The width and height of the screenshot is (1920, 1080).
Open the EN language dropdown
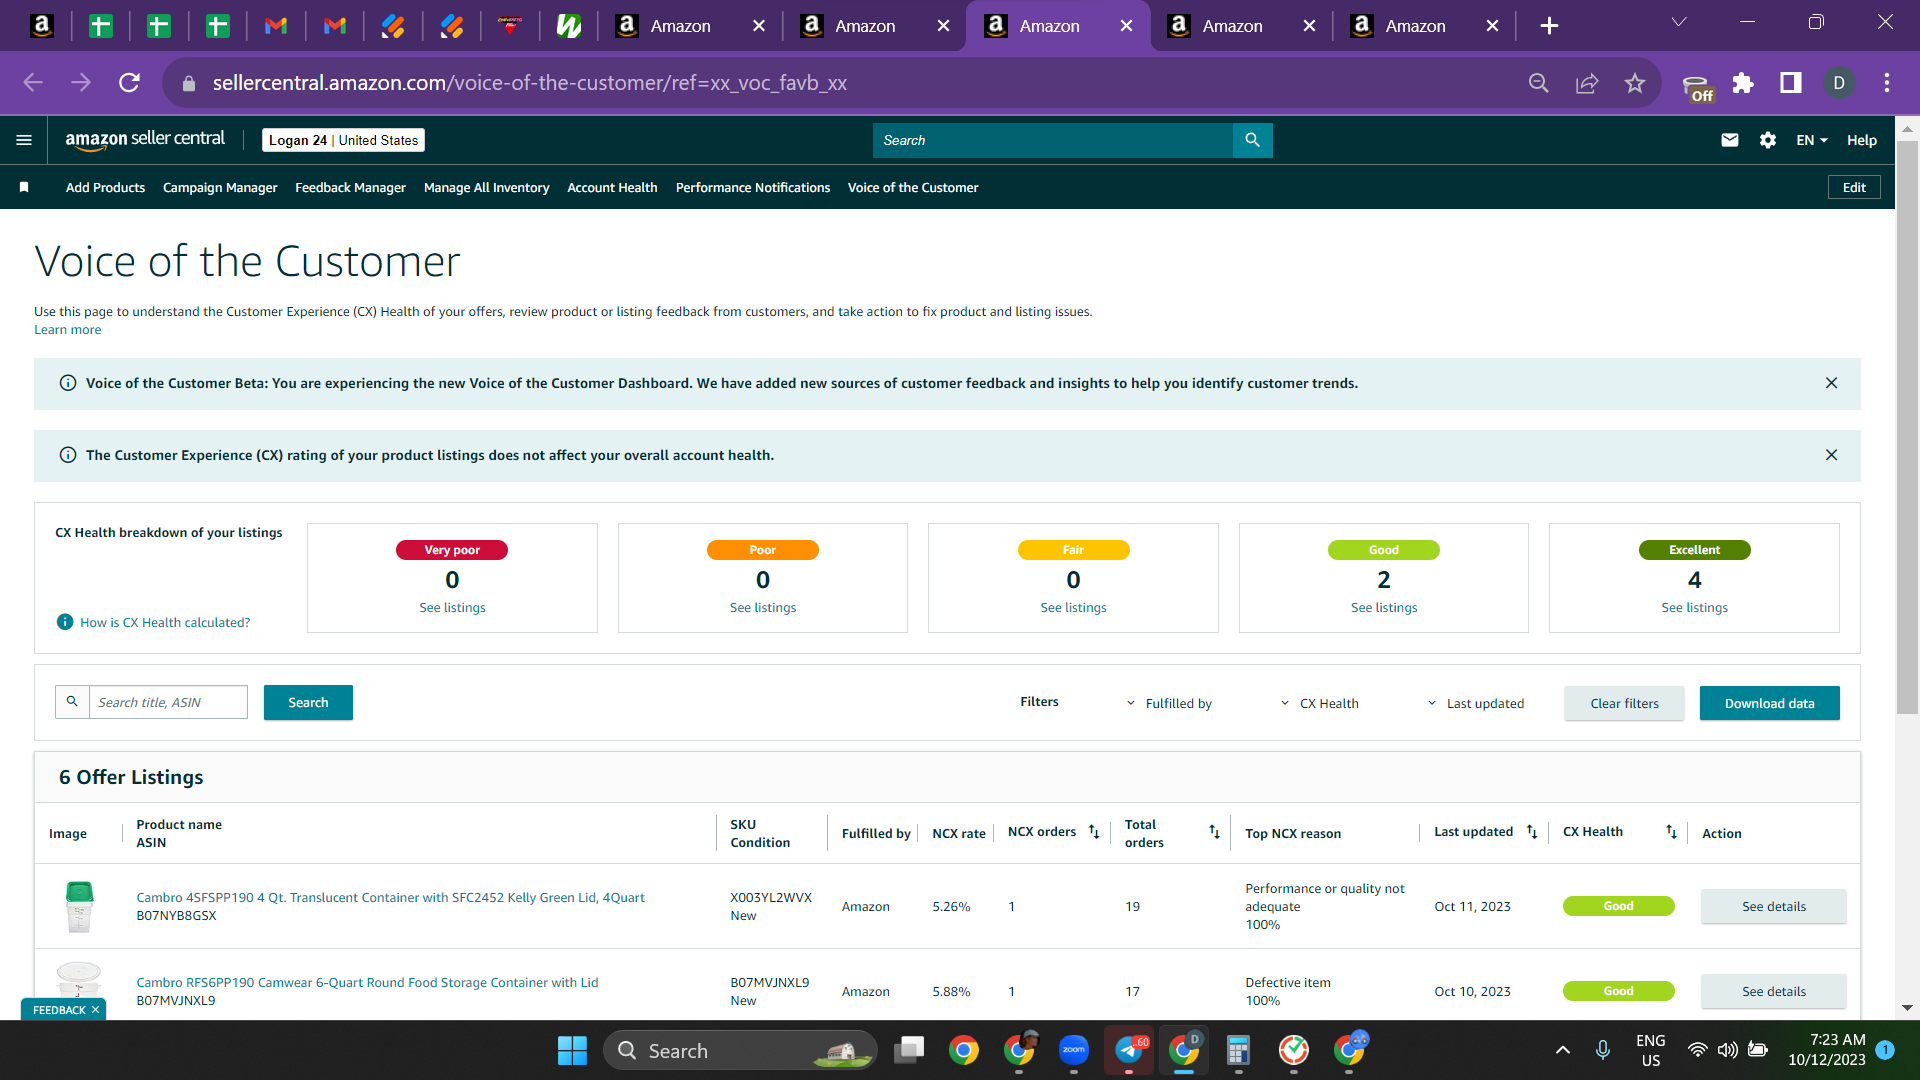(1812, 140)
